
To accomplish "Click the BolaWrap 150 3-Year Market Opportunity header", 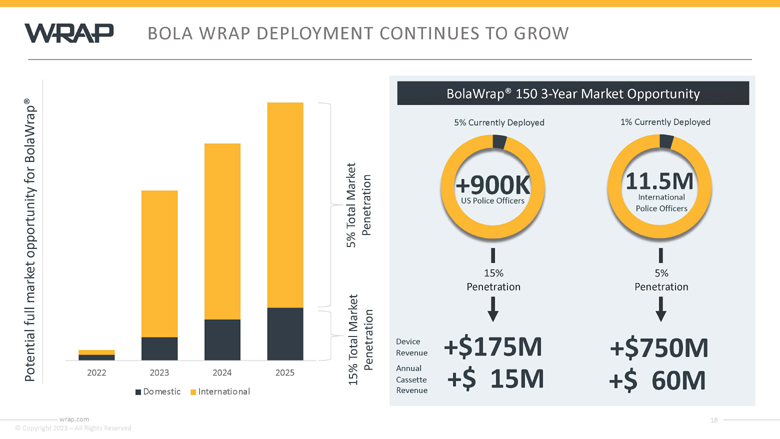I will pyautogui.click(x=574, y=94).
